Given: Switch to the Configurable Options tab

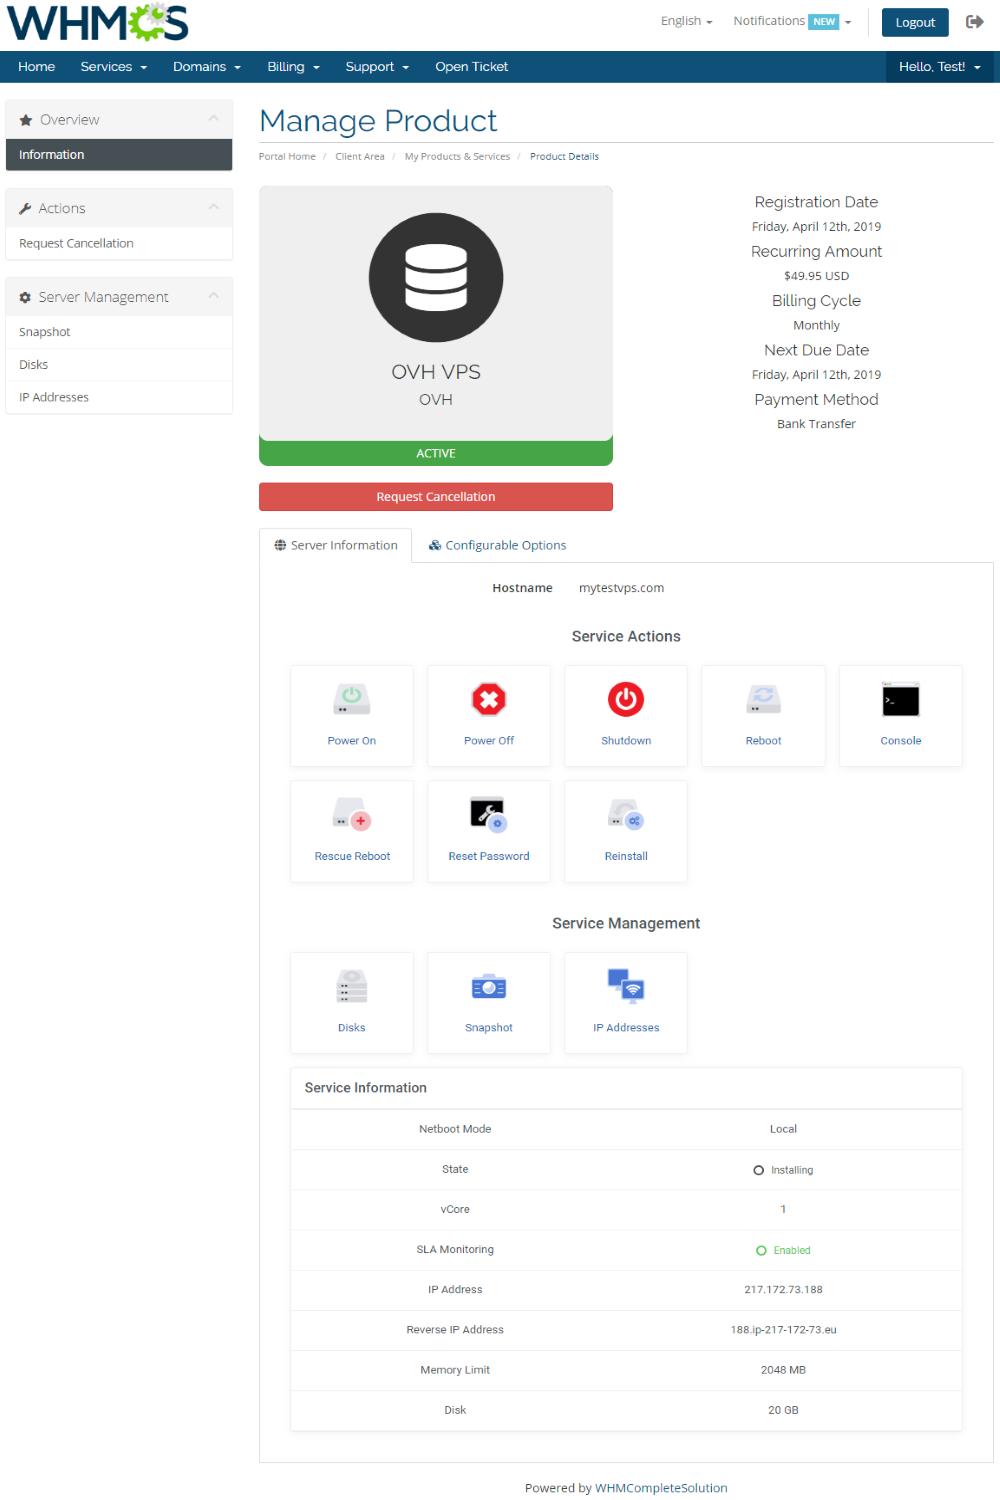Looking at the screenshot, I should tap(497, 545).
